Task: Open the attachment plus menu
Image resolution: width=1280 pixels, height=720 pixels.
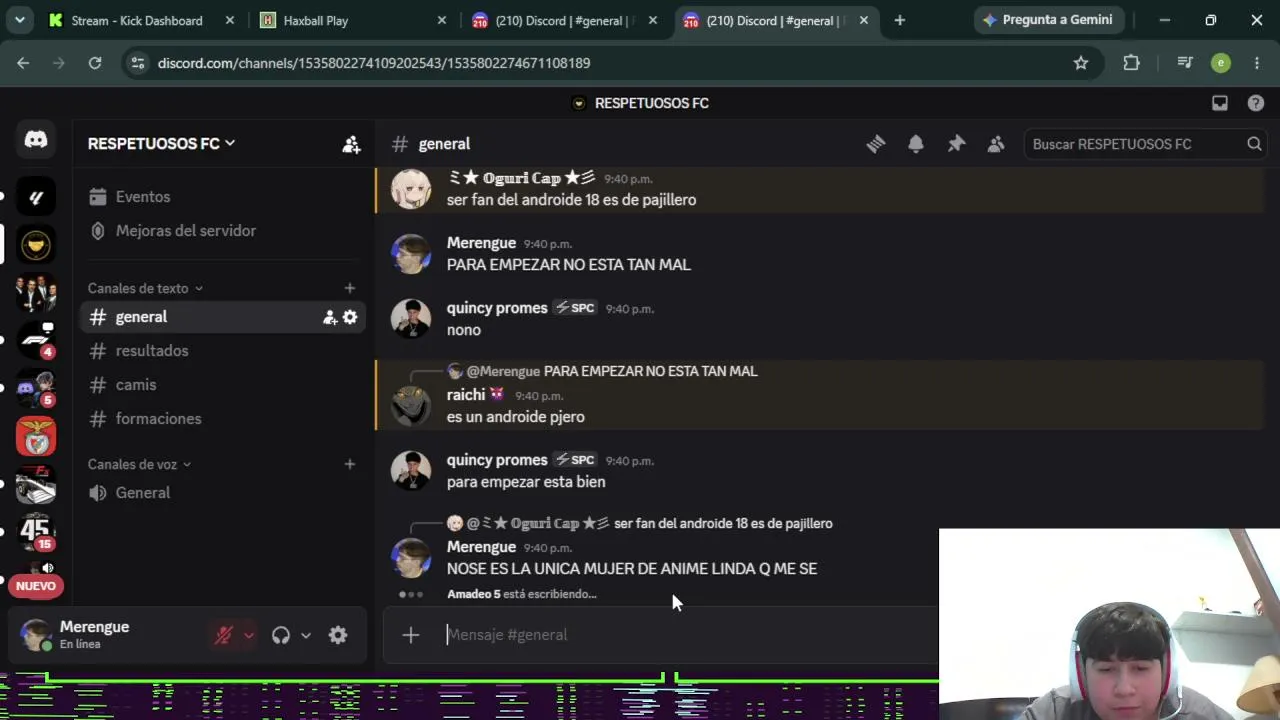Action: coord(410,635)
